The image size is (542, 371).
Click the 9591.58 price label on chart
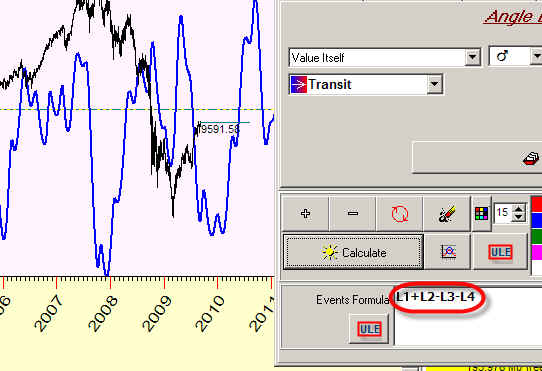tap(220, 129)
